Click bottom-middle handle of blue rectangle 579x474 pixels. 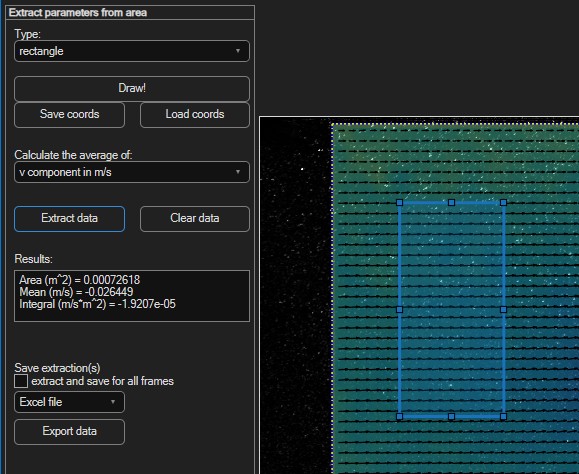[451, 417]
